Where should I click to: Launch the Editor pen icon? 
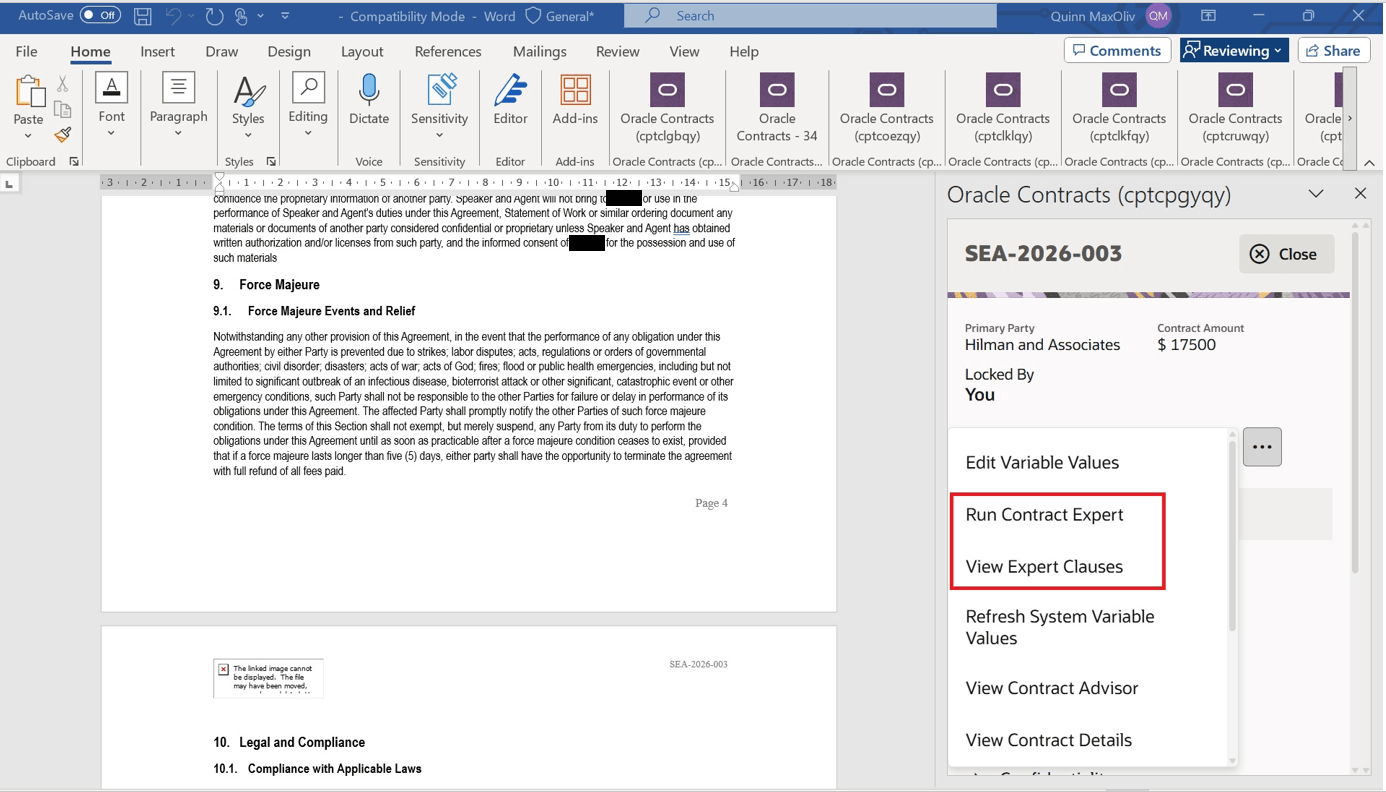pyautogui.click(x=510, y=89)
